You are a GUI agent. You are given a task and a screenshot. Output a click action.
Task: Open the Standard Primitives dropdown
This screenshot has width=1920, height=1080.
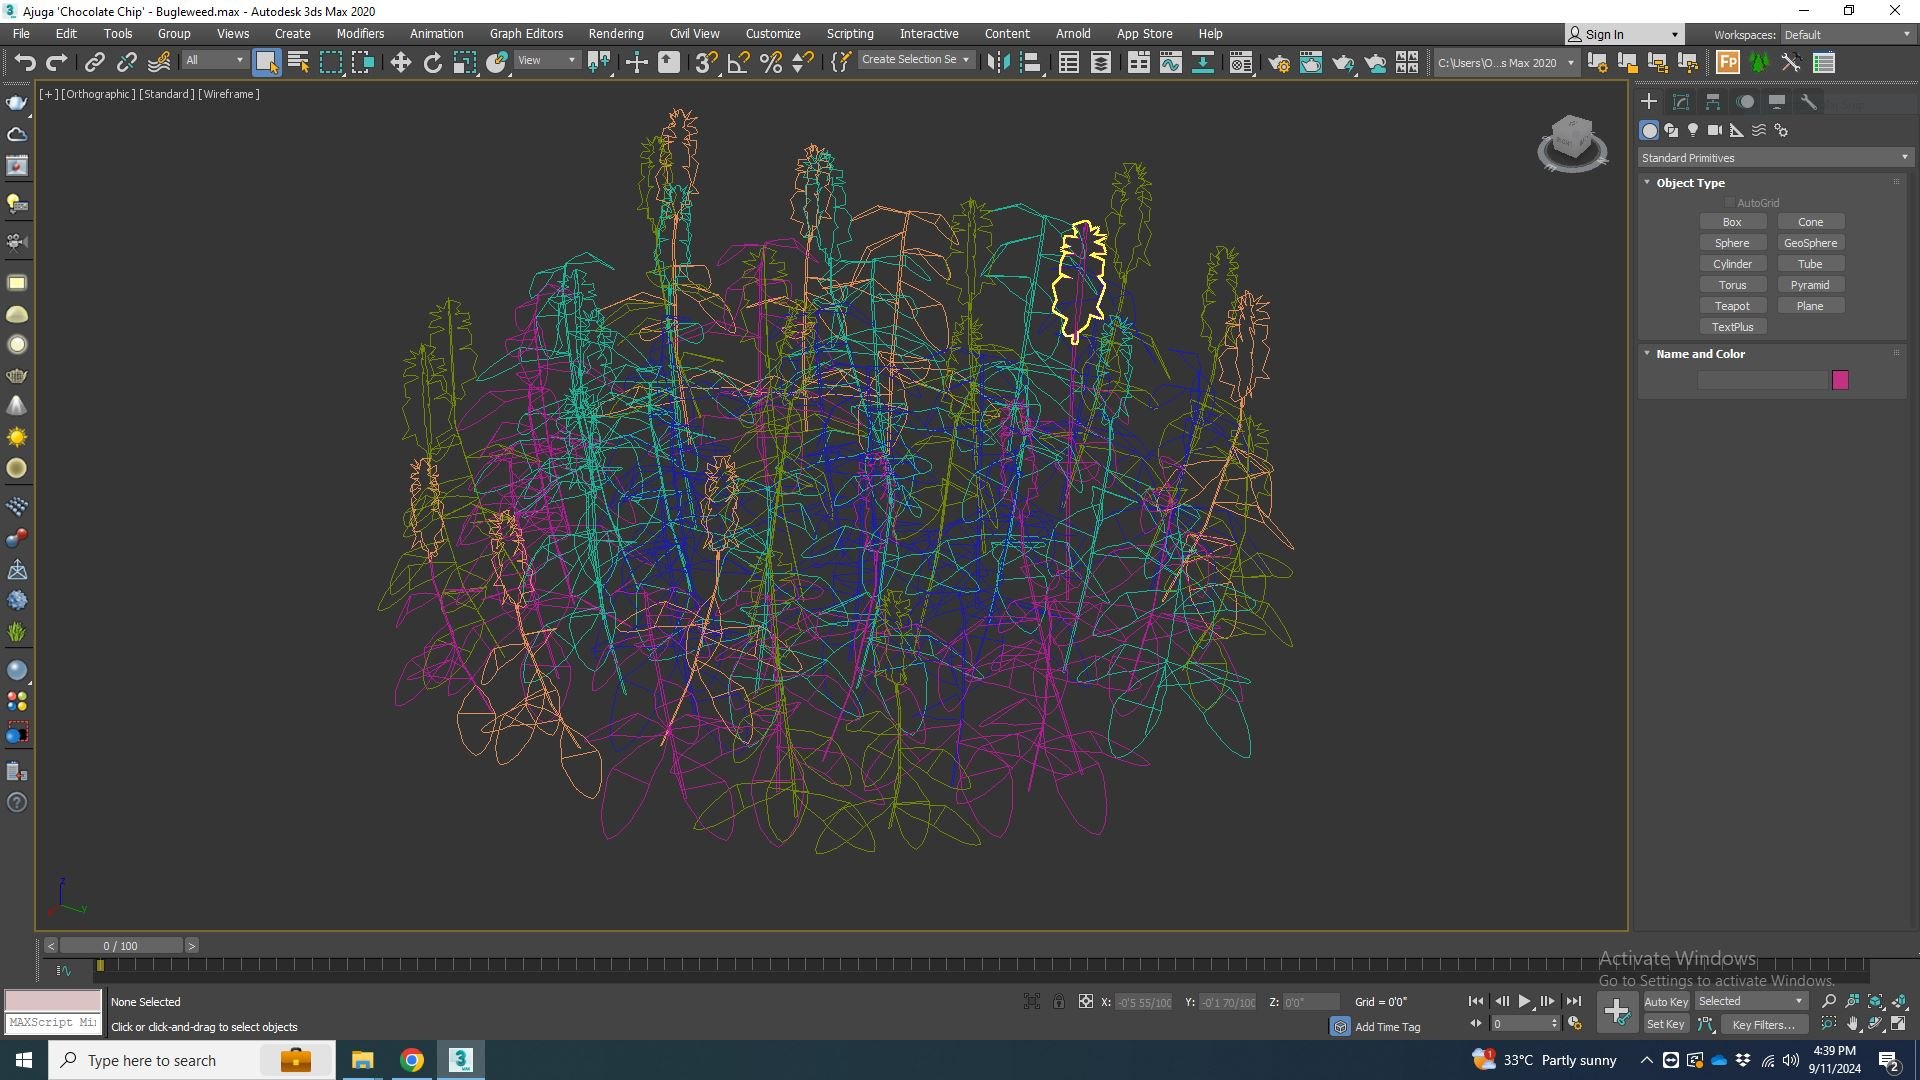pos(1775,158)
